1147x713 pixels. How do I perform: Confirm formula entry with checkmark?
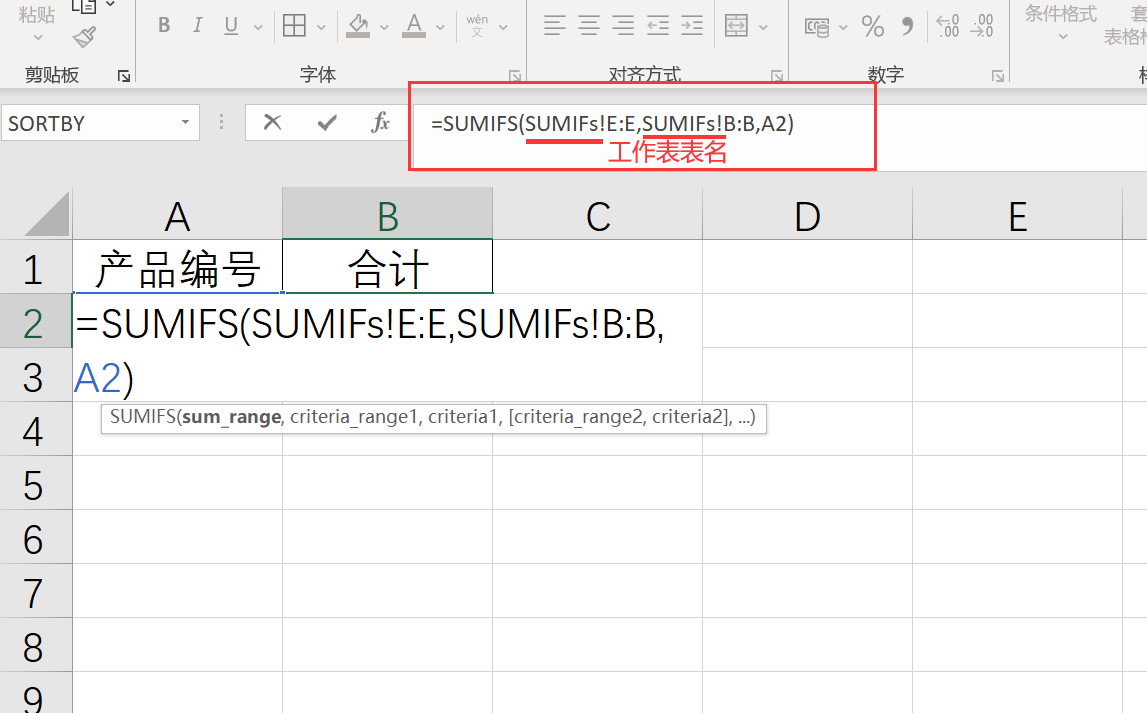327,122
